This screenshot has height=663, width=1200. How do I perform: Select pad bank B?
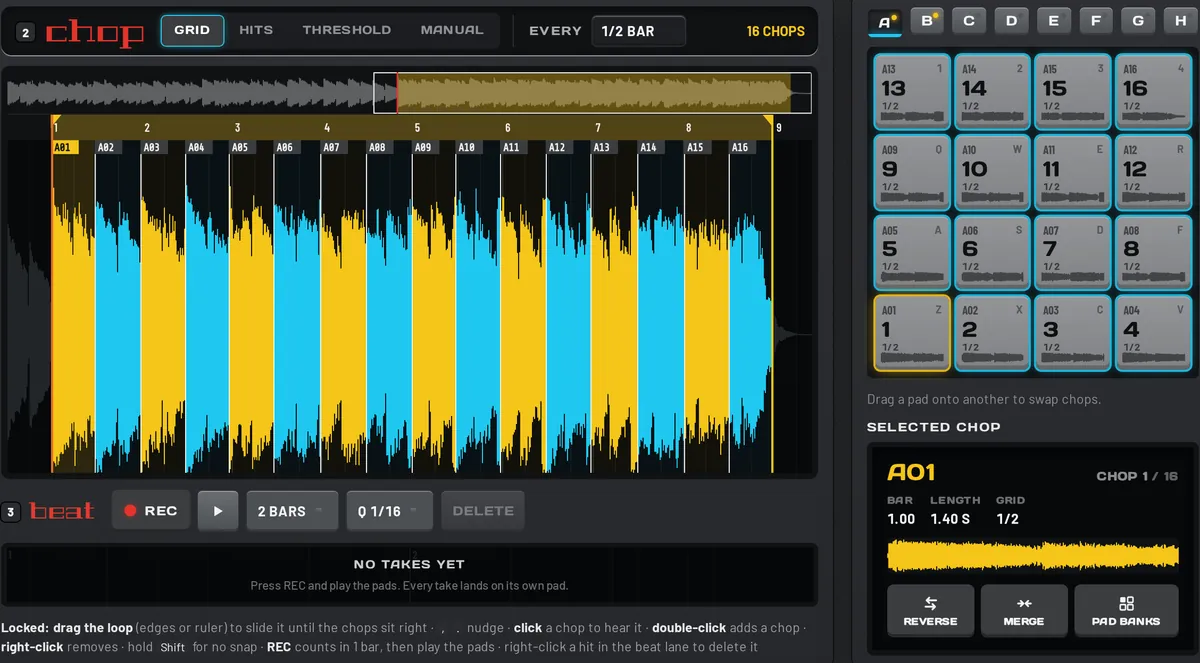pyautogui.click(x=928, y=21)
